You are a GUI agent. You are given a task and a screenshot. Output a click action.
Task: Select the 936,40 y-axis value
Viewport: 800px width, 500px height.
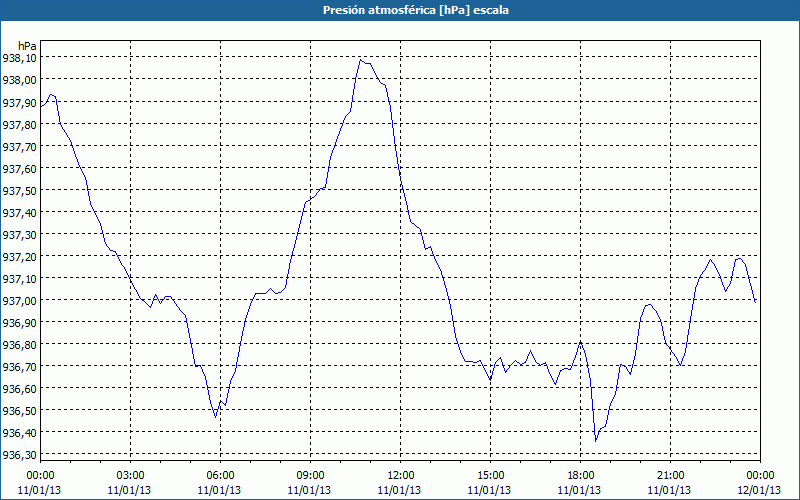click(19, 433)
